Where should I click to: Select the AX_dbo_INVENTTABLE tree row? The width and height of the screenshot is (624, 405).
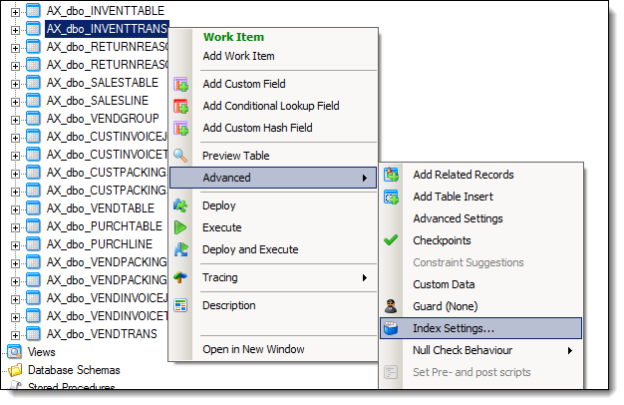point(105,11)
